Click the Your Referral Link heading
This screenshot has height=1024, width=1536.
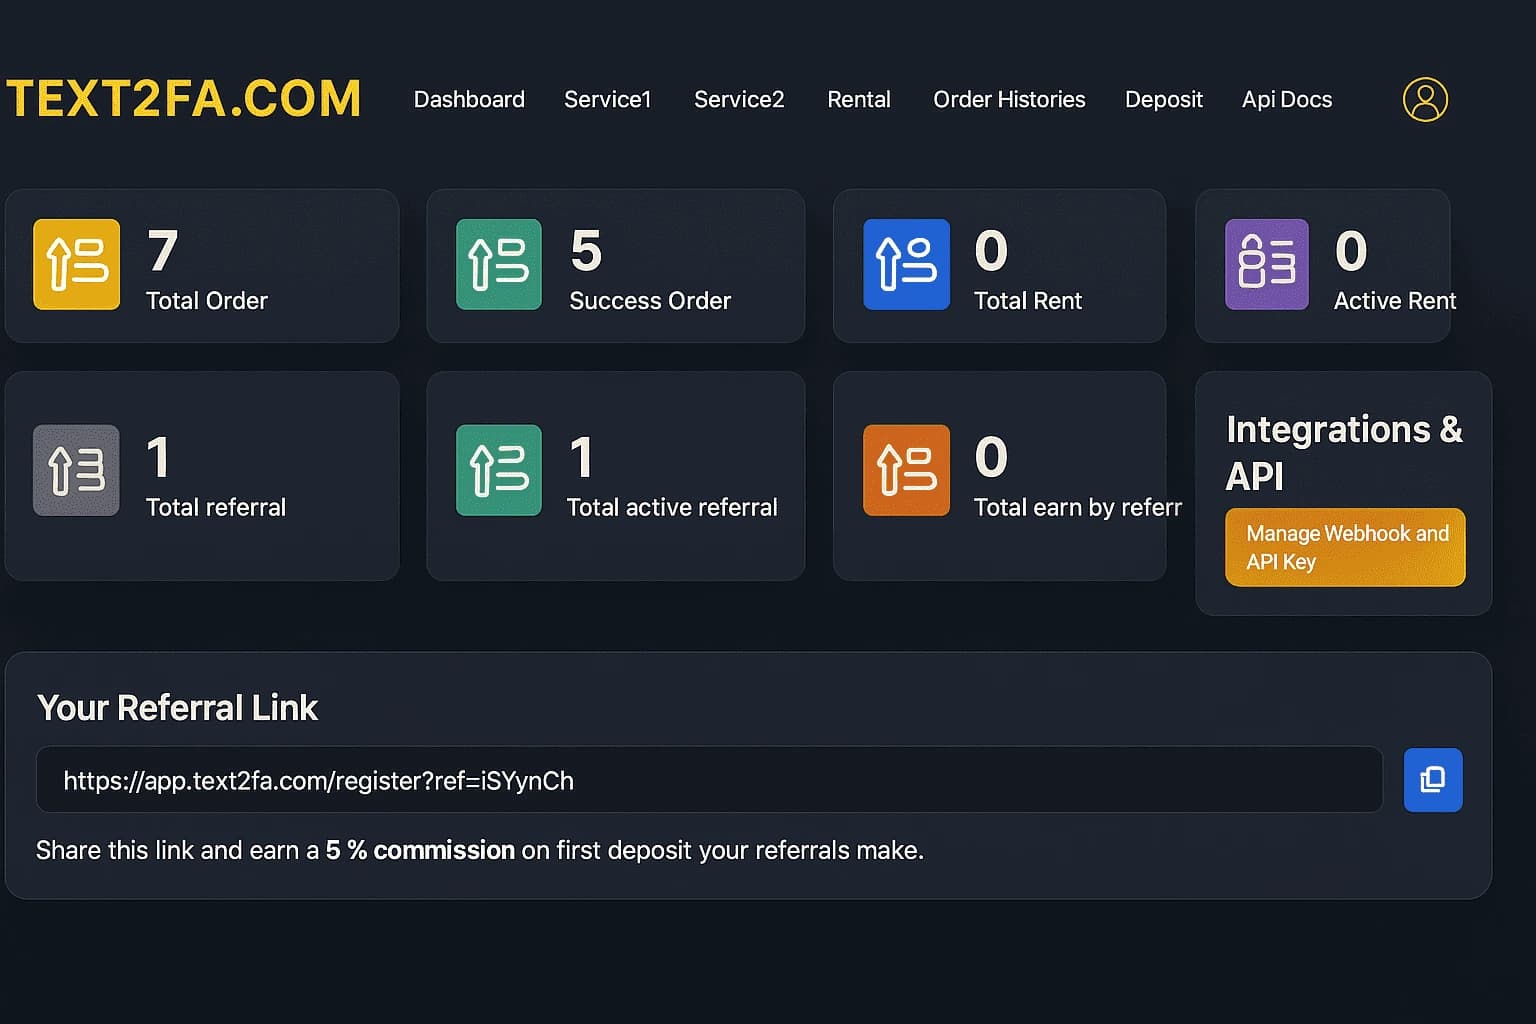click(177, 708)
